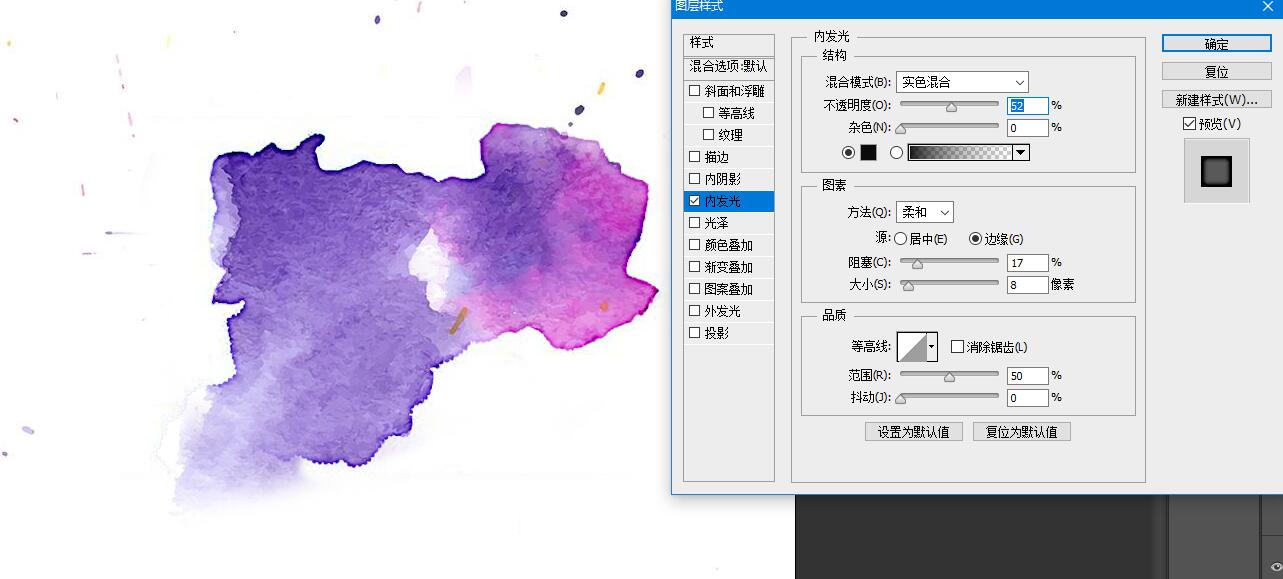This screenshot has width=1283, height=579.
Task: Adjust the 范围 slider
Action: (x=950, y=375)
